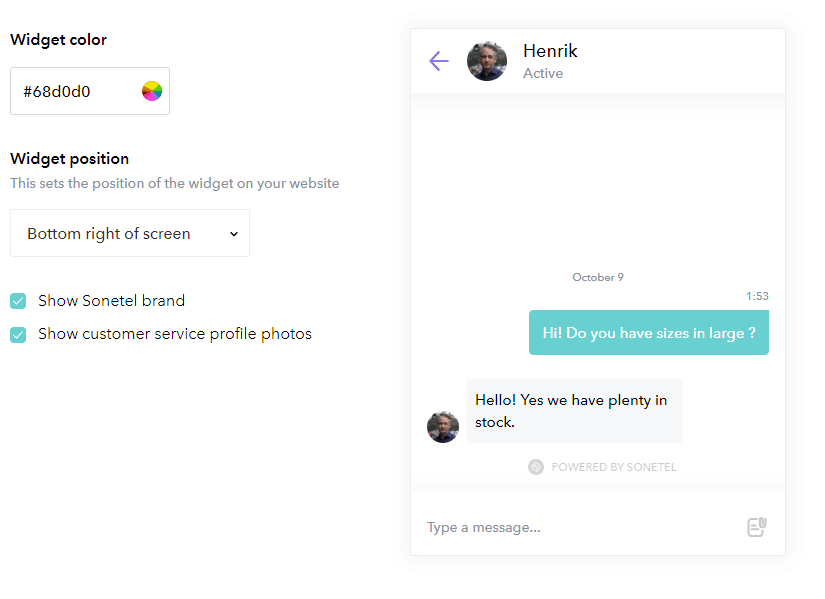Click the Sonetel logo icon in footer
The width and height of the screenshot is (825, 599).
[x=536, y=467]
